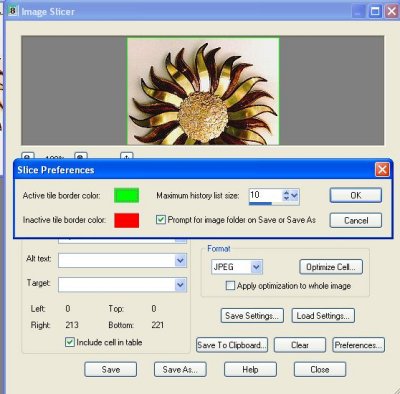Click the Save To Clipboard button

point(232,345)
